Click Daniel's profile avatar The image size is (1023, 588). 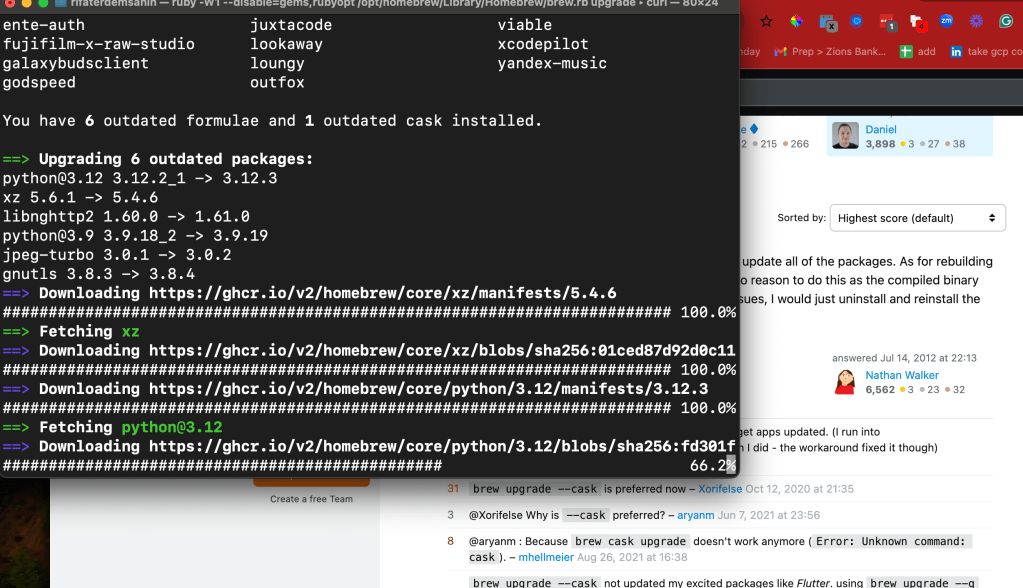(845, 136)
